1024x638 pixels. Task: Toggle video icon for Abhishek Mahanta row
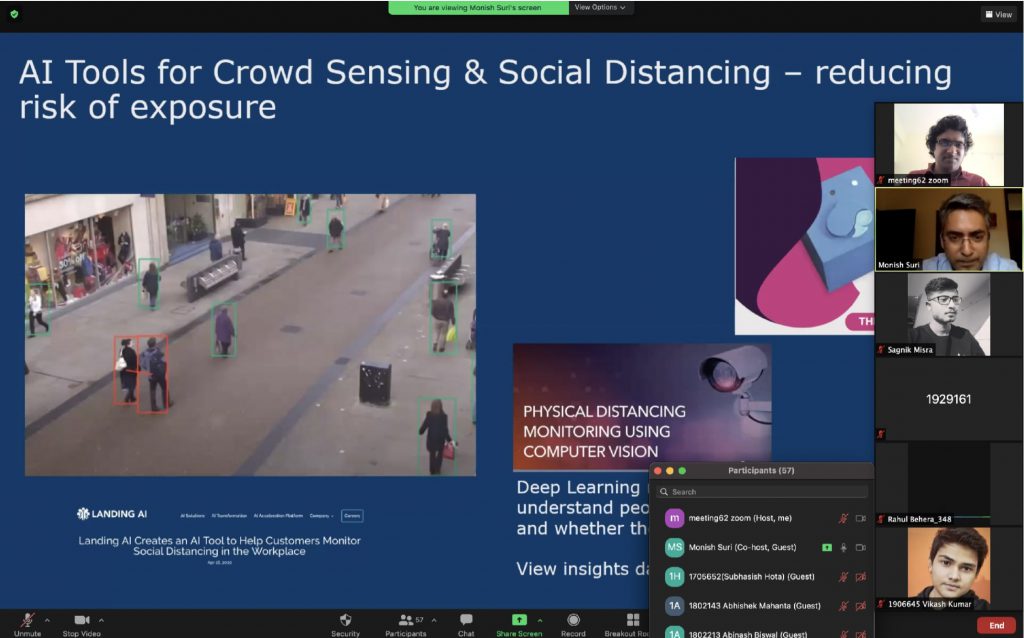coord(861,606)
